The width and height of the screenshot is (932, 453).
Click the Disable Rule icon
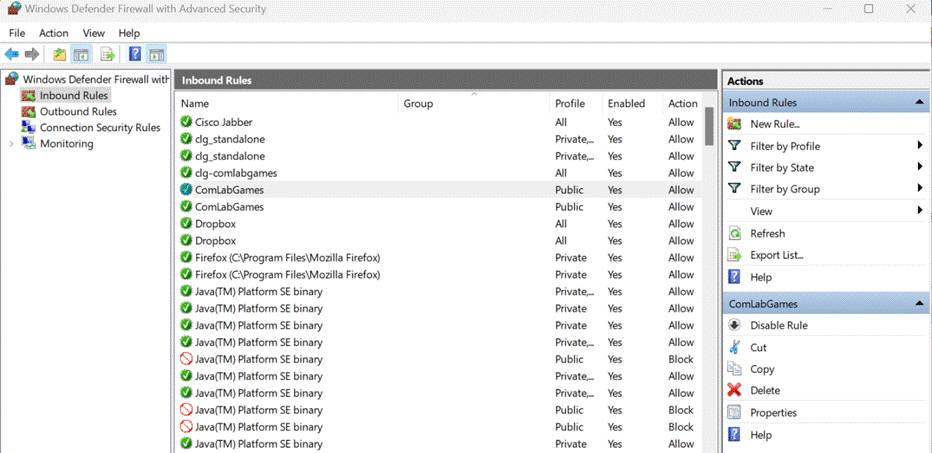pos(735,325)
